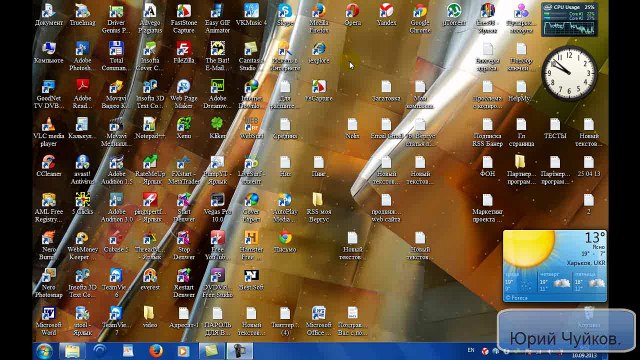Open Firefox from the taskbar
This screenshot has width=640, height=360.
pos(156,351)
